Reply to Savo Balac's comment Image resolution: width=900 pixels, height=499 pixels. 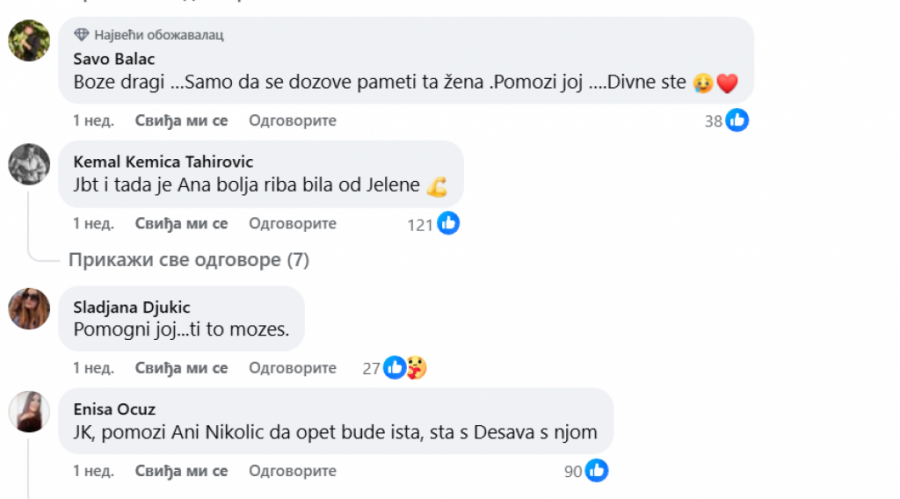coord(292,121)
